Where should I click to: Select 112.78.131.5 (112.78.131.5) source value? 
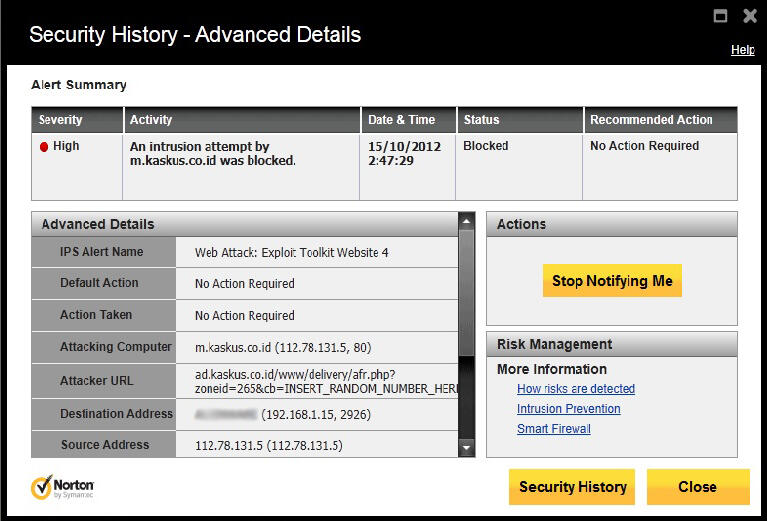269,446
